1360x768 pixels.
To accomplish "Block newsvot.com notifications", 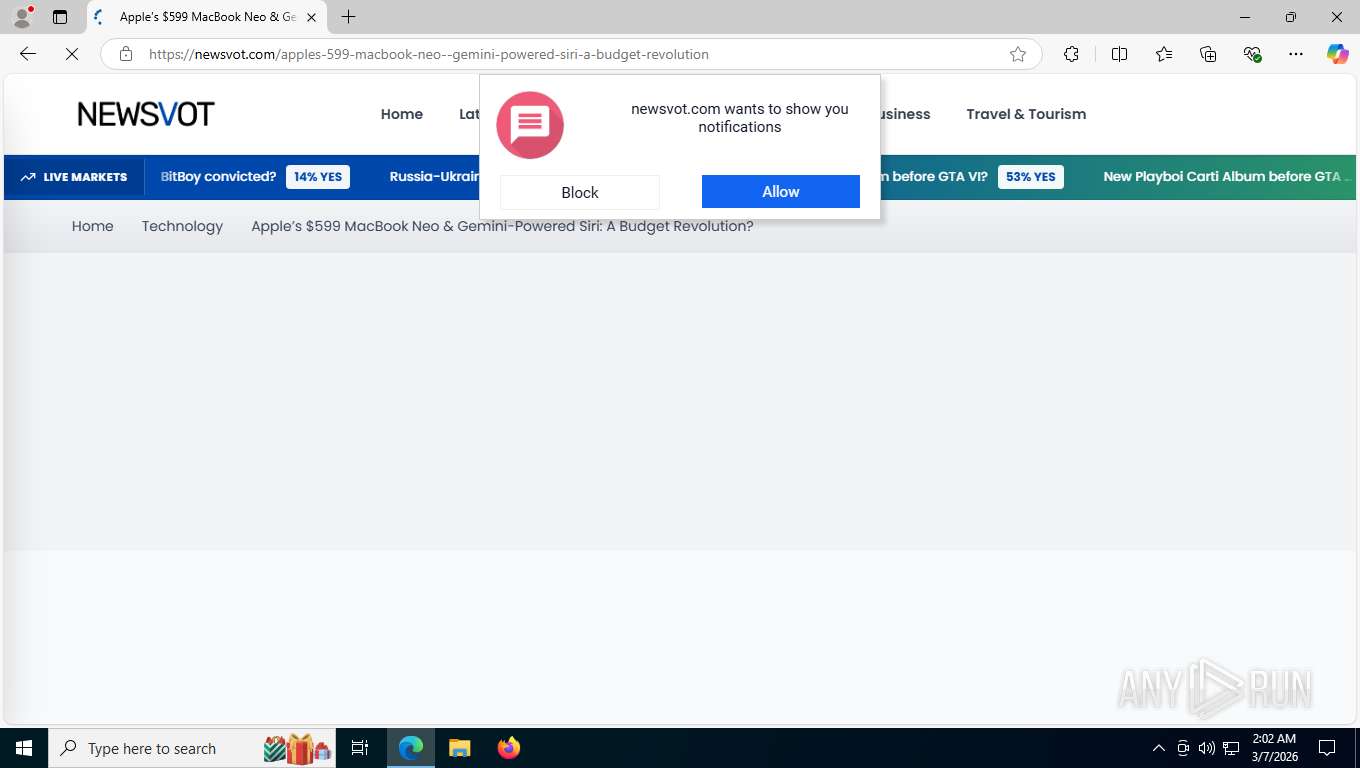I will (580, 192).
